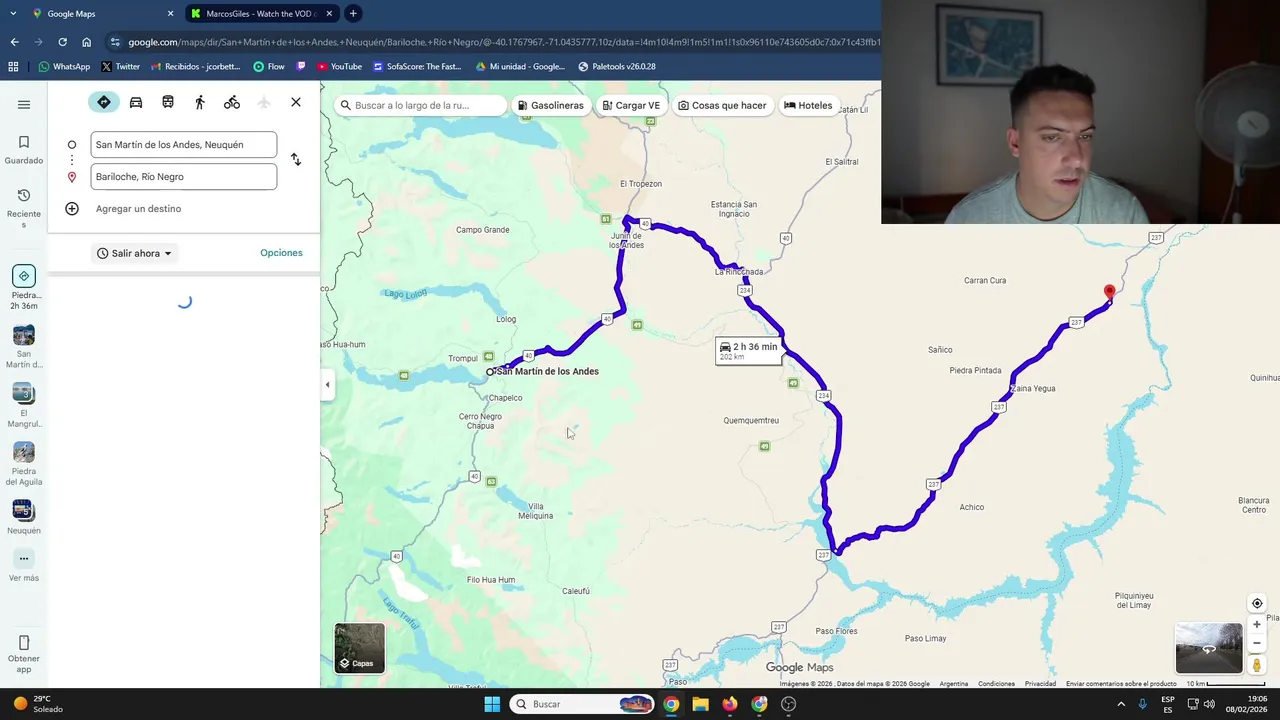Select driving car travel mode
This screenshot has width=1280, height=720.
point(136,102)
